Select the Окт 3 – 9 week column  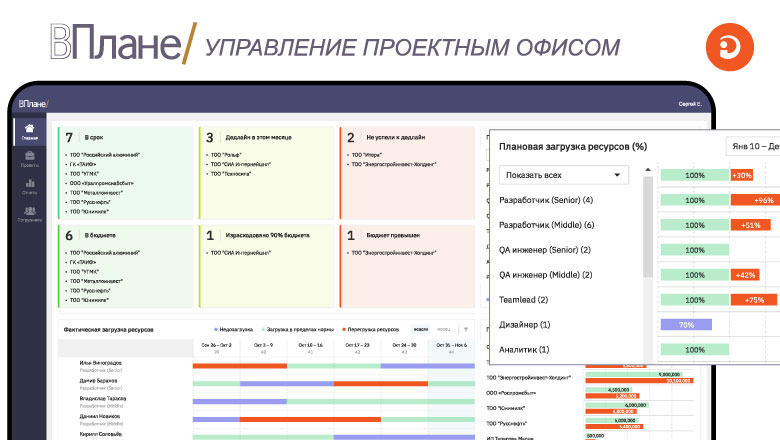point(263,348)
